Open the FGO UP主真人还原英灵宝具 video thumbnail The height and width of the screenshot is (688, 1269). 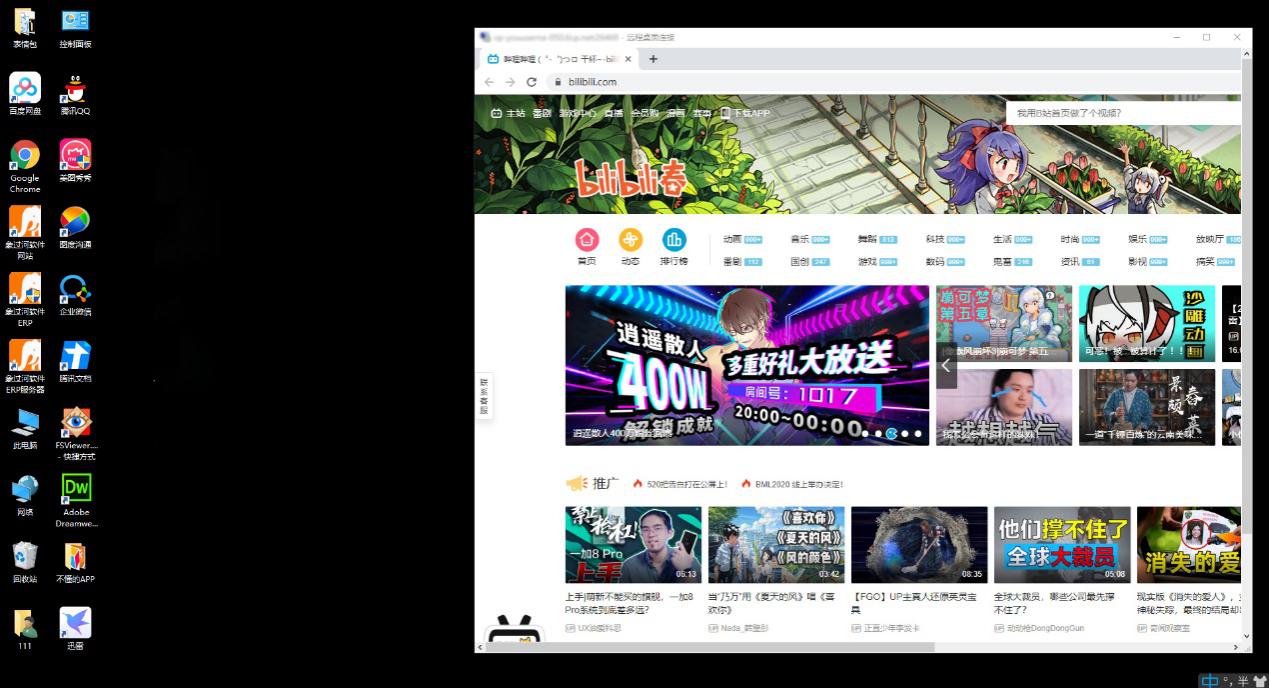click(919, 544)
